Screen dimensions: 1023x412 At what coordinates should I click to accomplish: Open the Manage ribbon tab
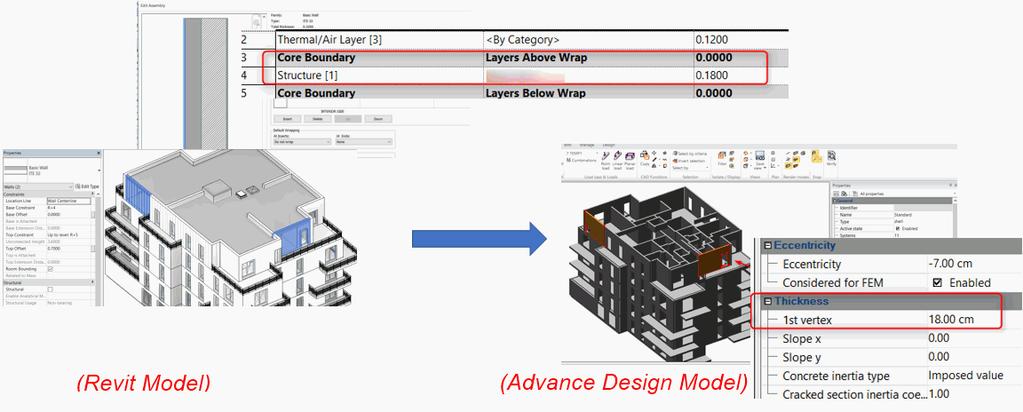(587, 145)
